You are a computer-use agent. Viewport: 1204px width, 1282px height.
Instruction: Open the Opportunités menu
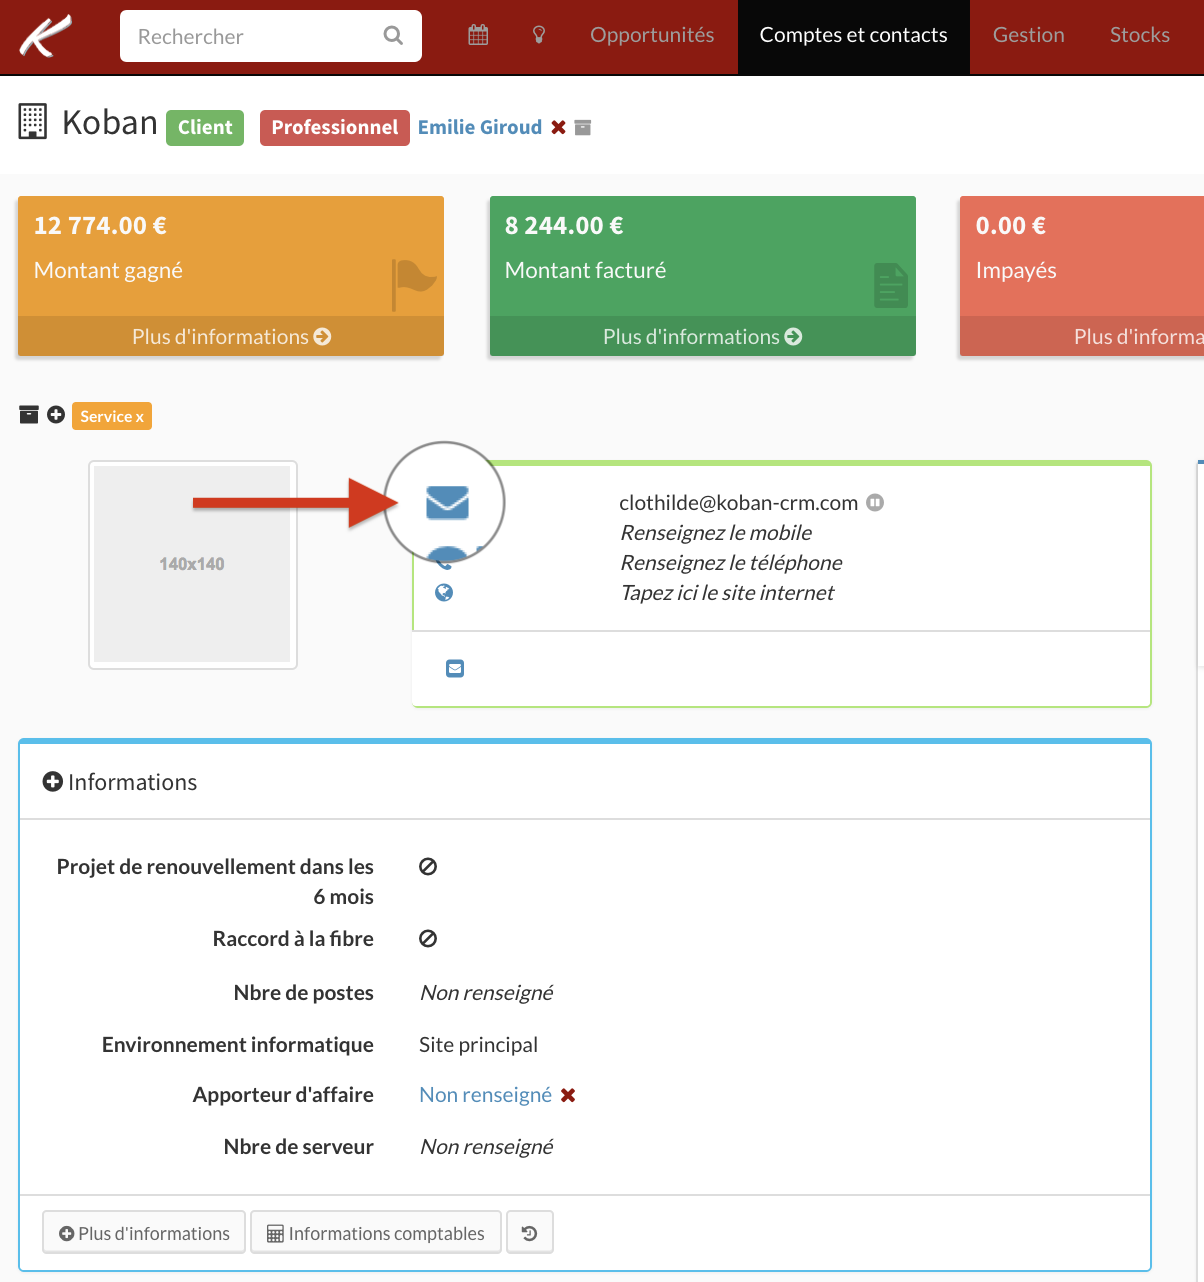[652, 35]
